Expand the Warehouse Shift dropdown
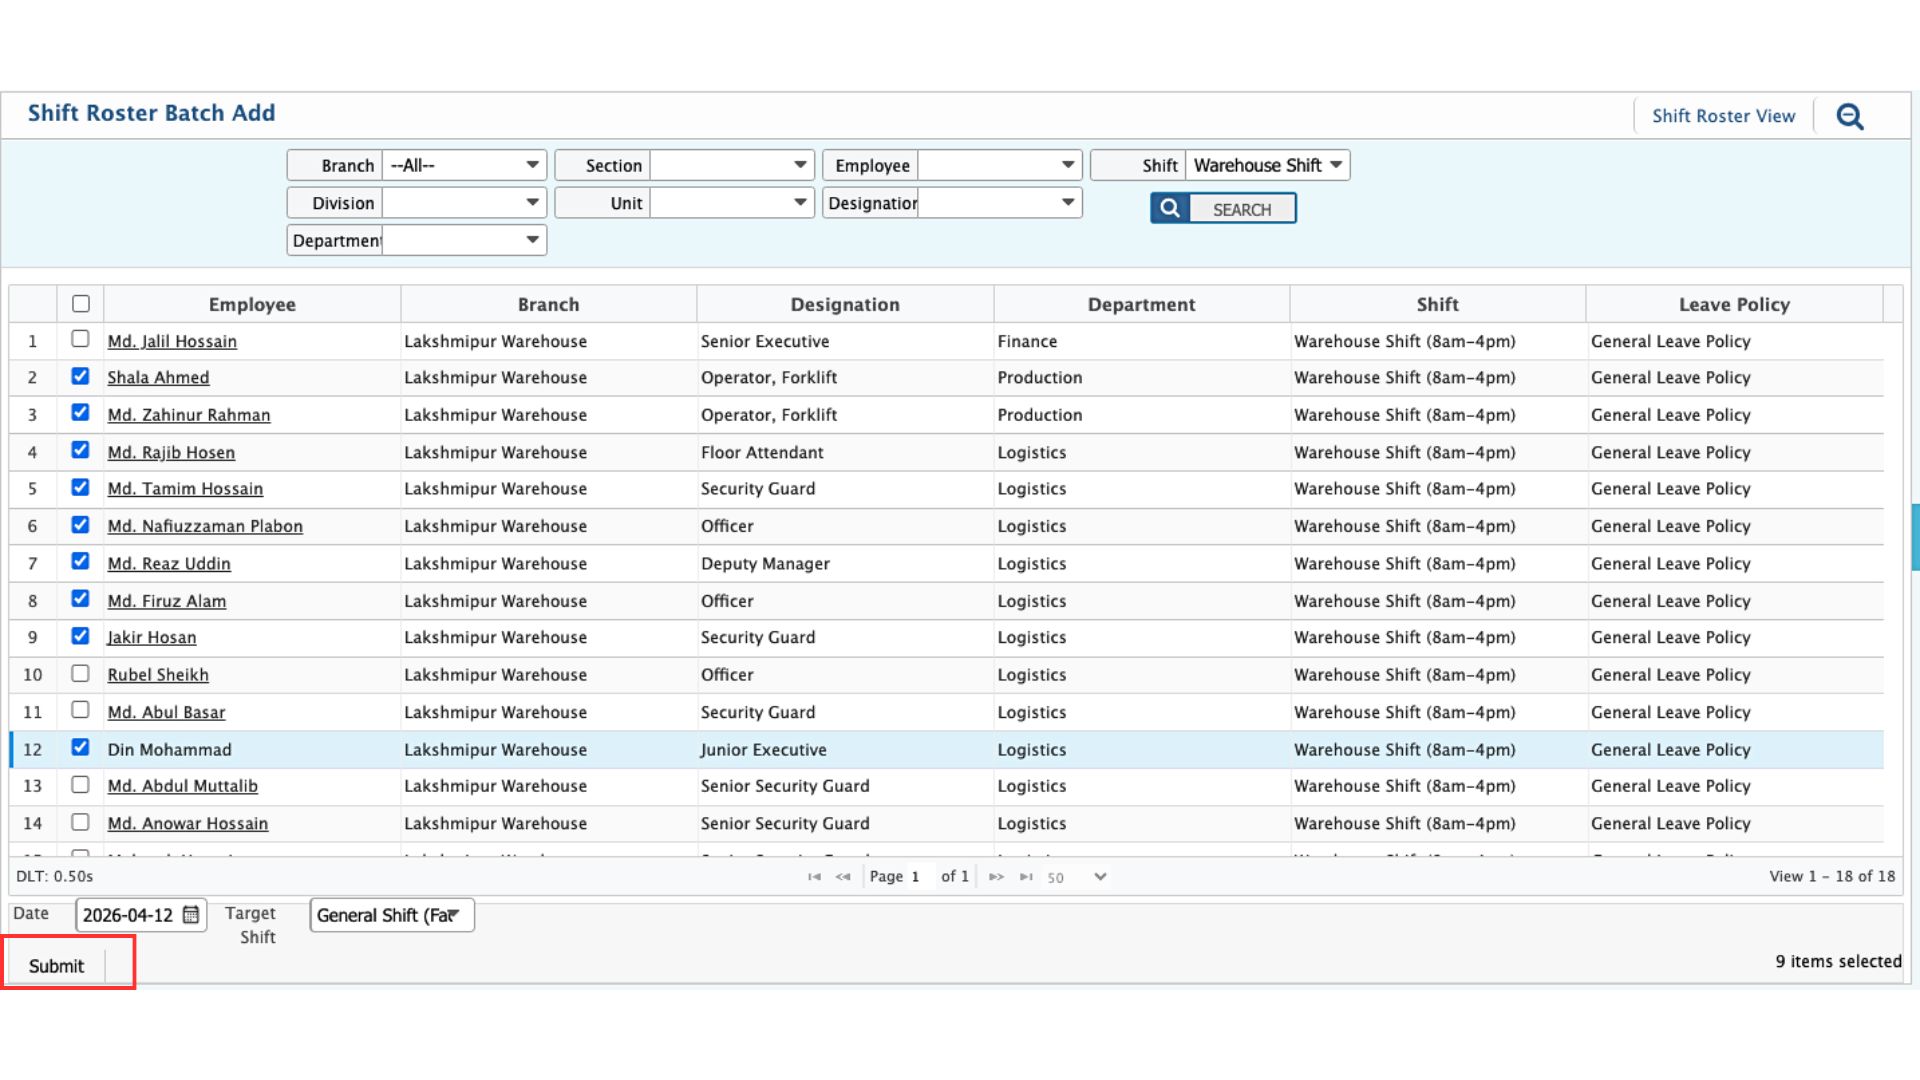 (1267, 165)
